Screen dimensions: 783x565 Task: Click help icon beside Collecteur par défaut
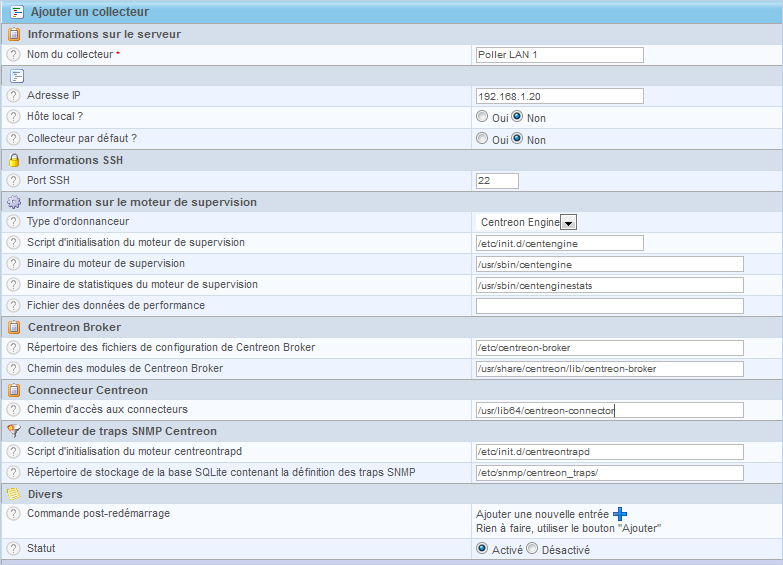13,138
